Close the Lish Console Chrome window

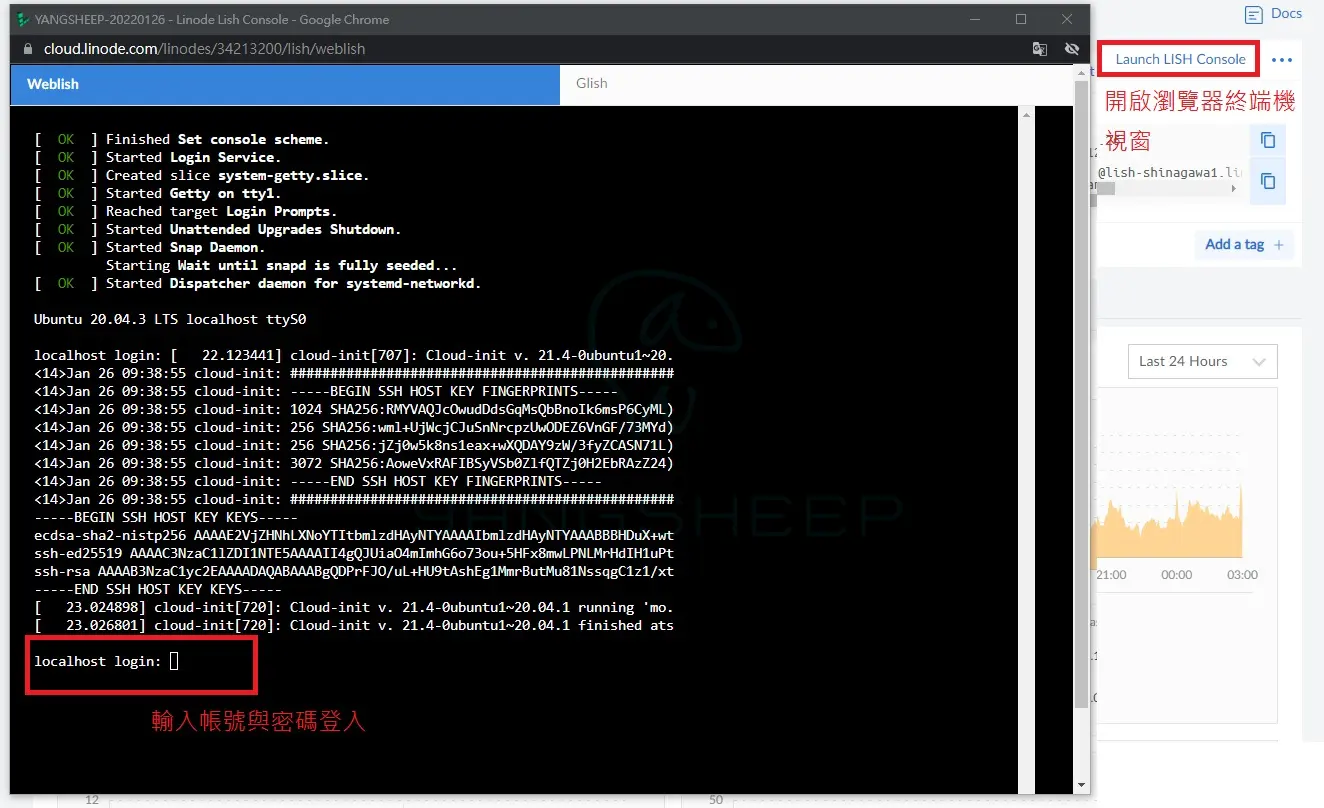(1066, 19)
